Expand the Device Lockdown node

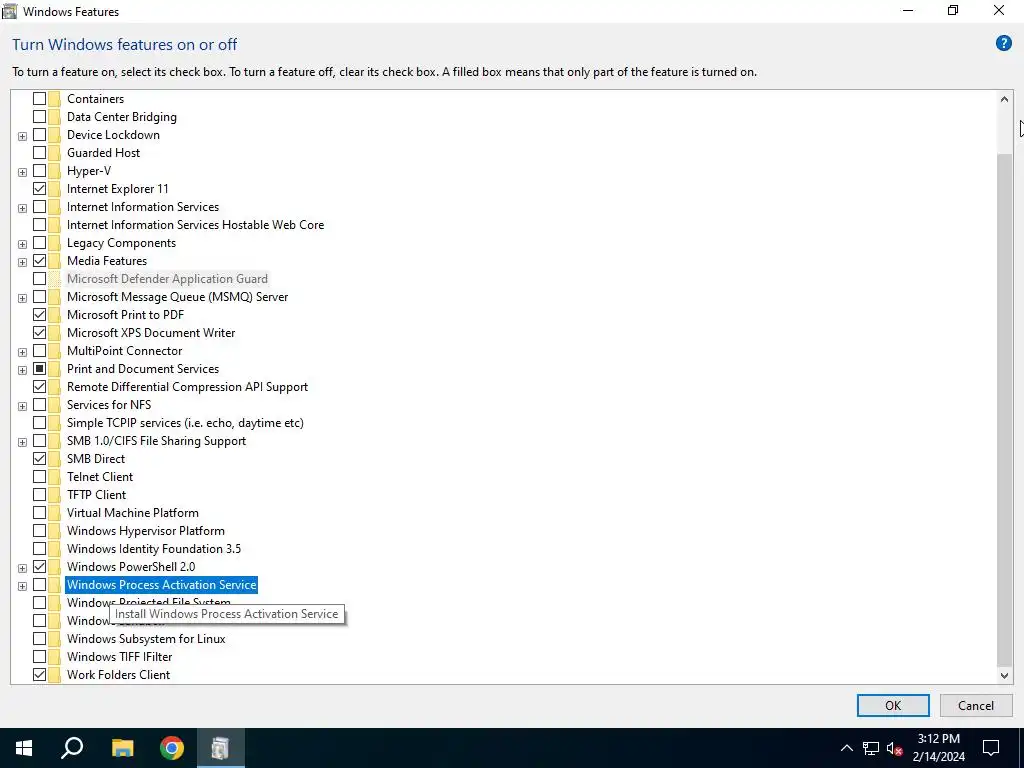click(x=22, y=136)
